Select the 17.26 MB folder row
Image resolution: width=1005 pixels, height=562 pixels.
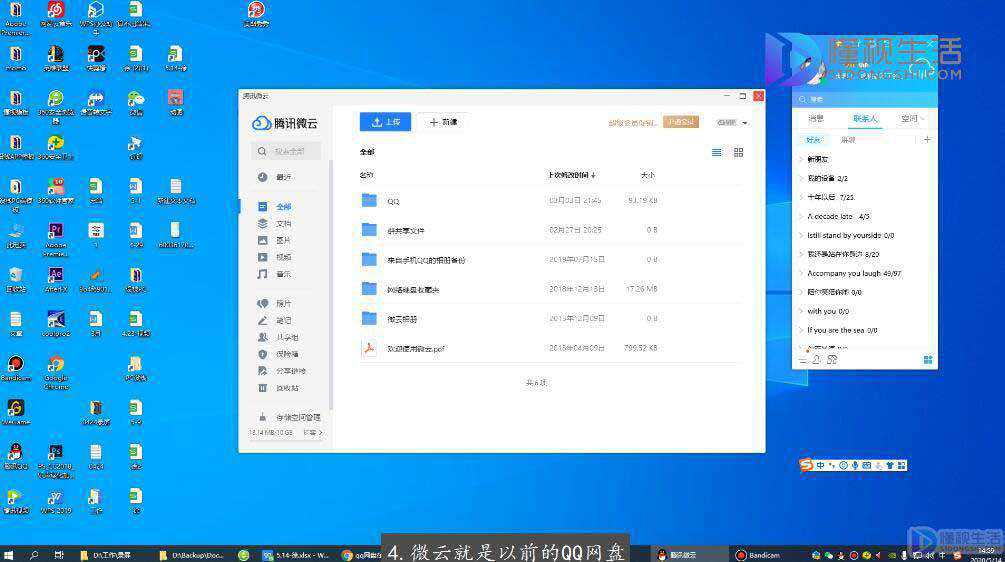pos(549,289)
